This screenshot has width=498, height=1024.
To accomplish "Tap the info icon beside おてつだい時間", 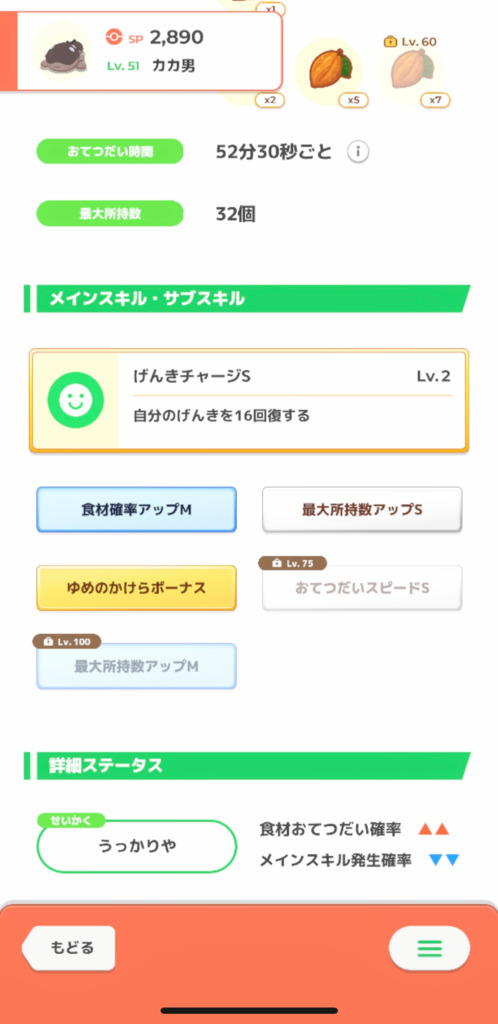I will click(358, 153).
